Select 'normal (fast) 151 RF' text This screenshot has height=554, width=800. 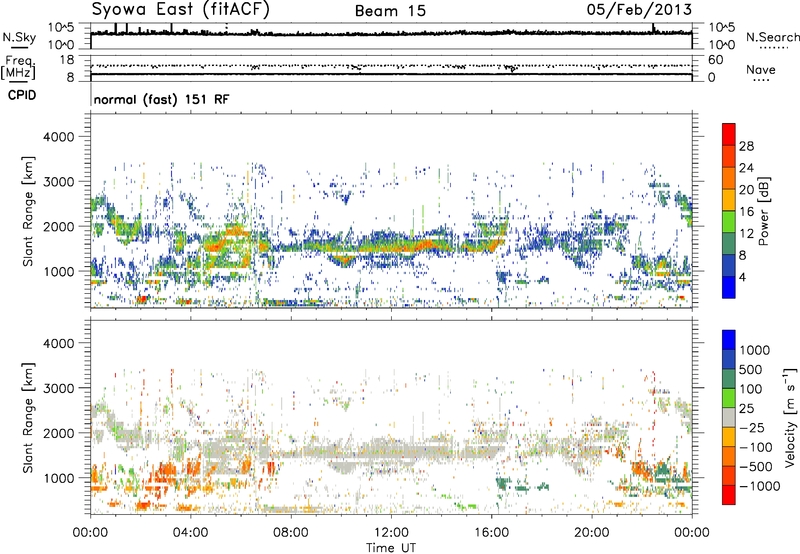coord(161,99)
